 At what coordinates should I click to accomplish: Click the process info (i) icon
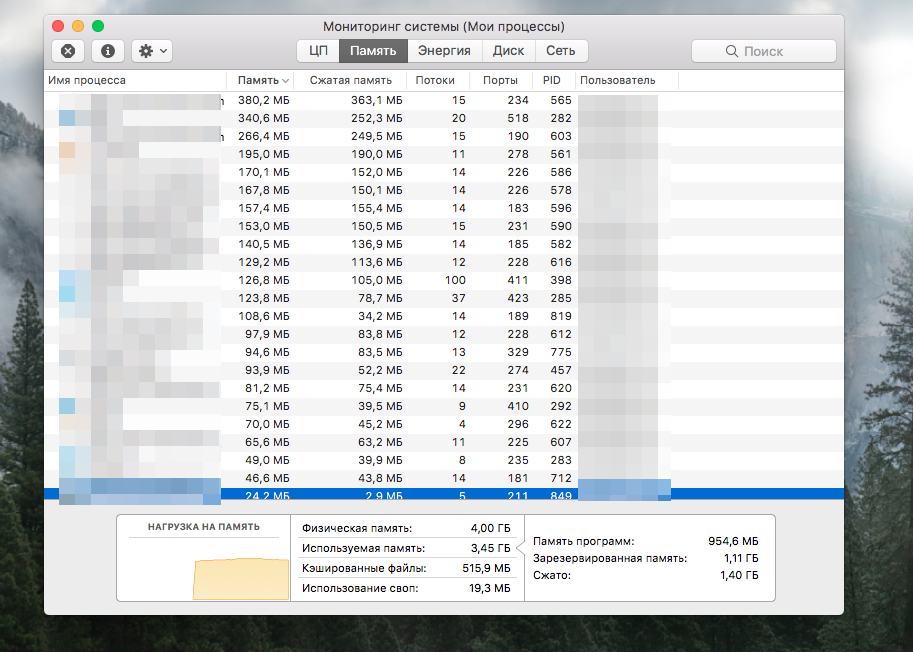108,51
